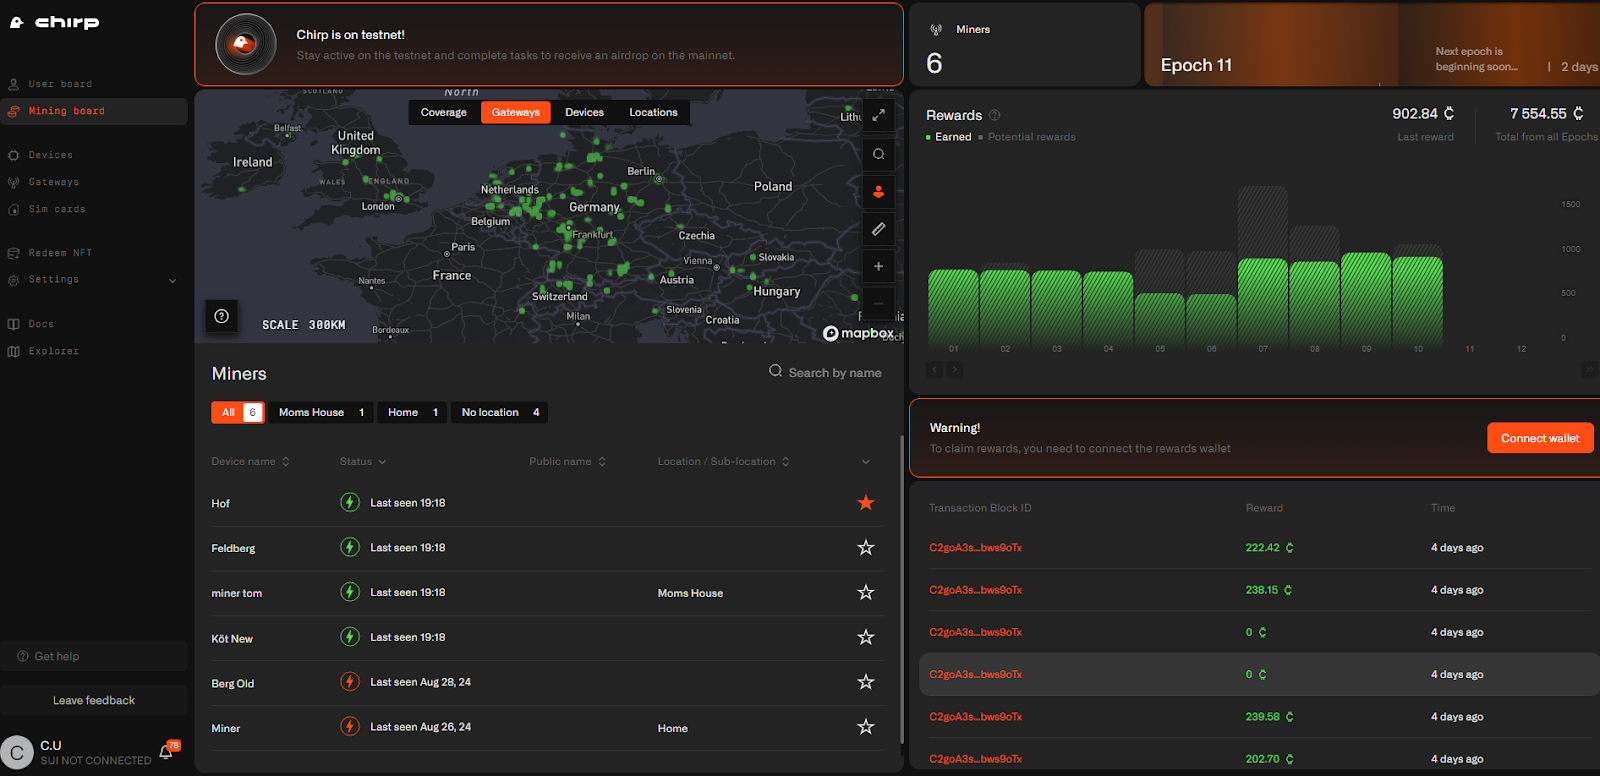
Task: Open fullscreen map view icon
Action: [x=878, y=115]
